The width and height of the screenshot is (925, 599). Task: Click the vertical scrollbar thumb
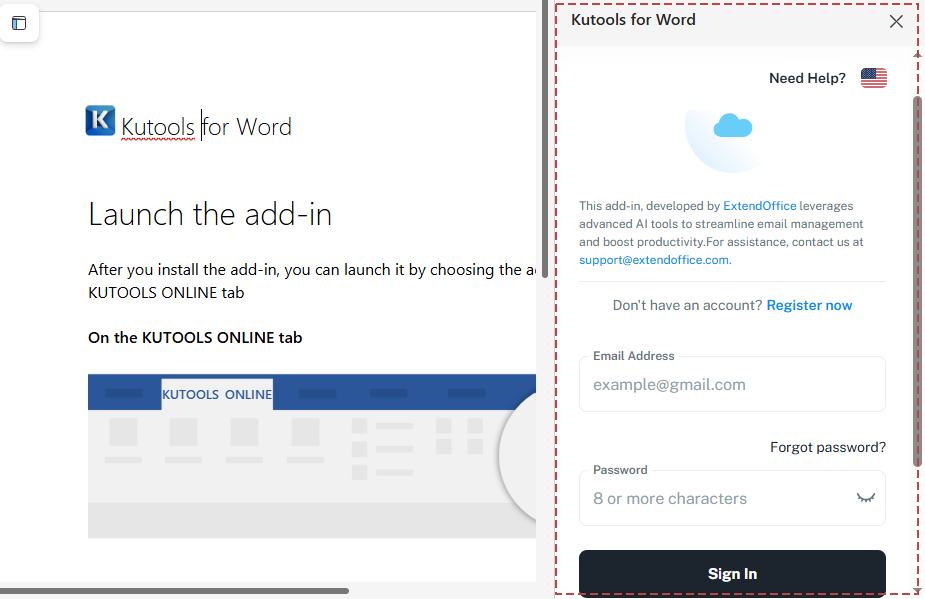point(916,280)
